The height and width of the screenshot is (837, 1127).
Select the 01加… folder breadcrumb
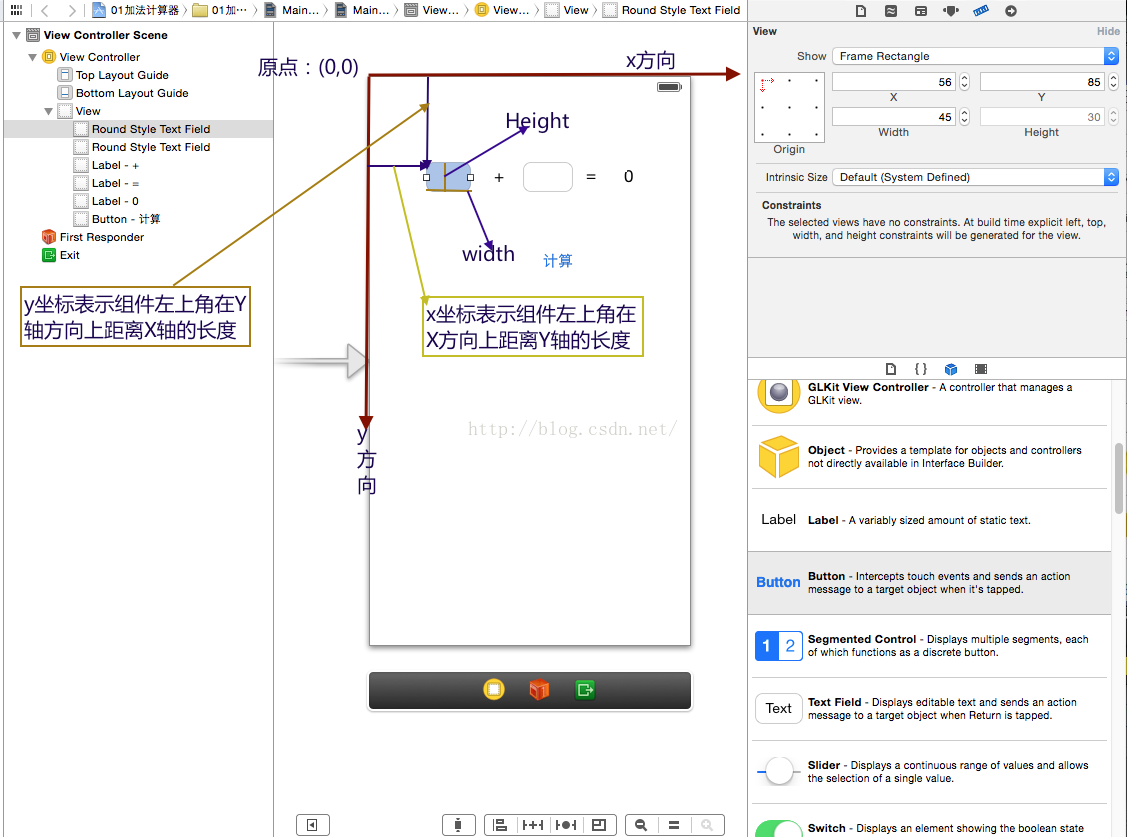coord(220,10)
